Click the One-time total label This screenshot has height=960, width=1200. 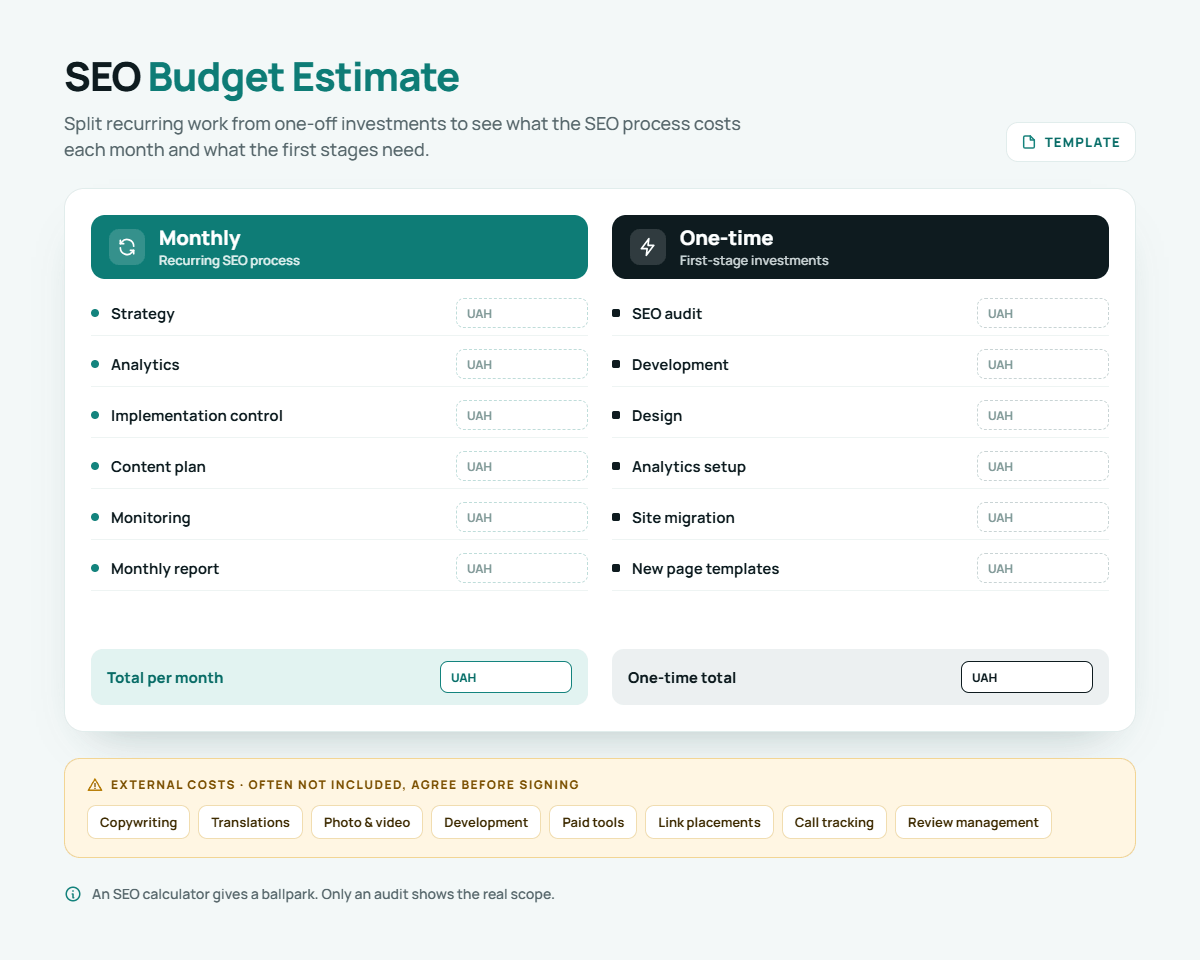682,677
